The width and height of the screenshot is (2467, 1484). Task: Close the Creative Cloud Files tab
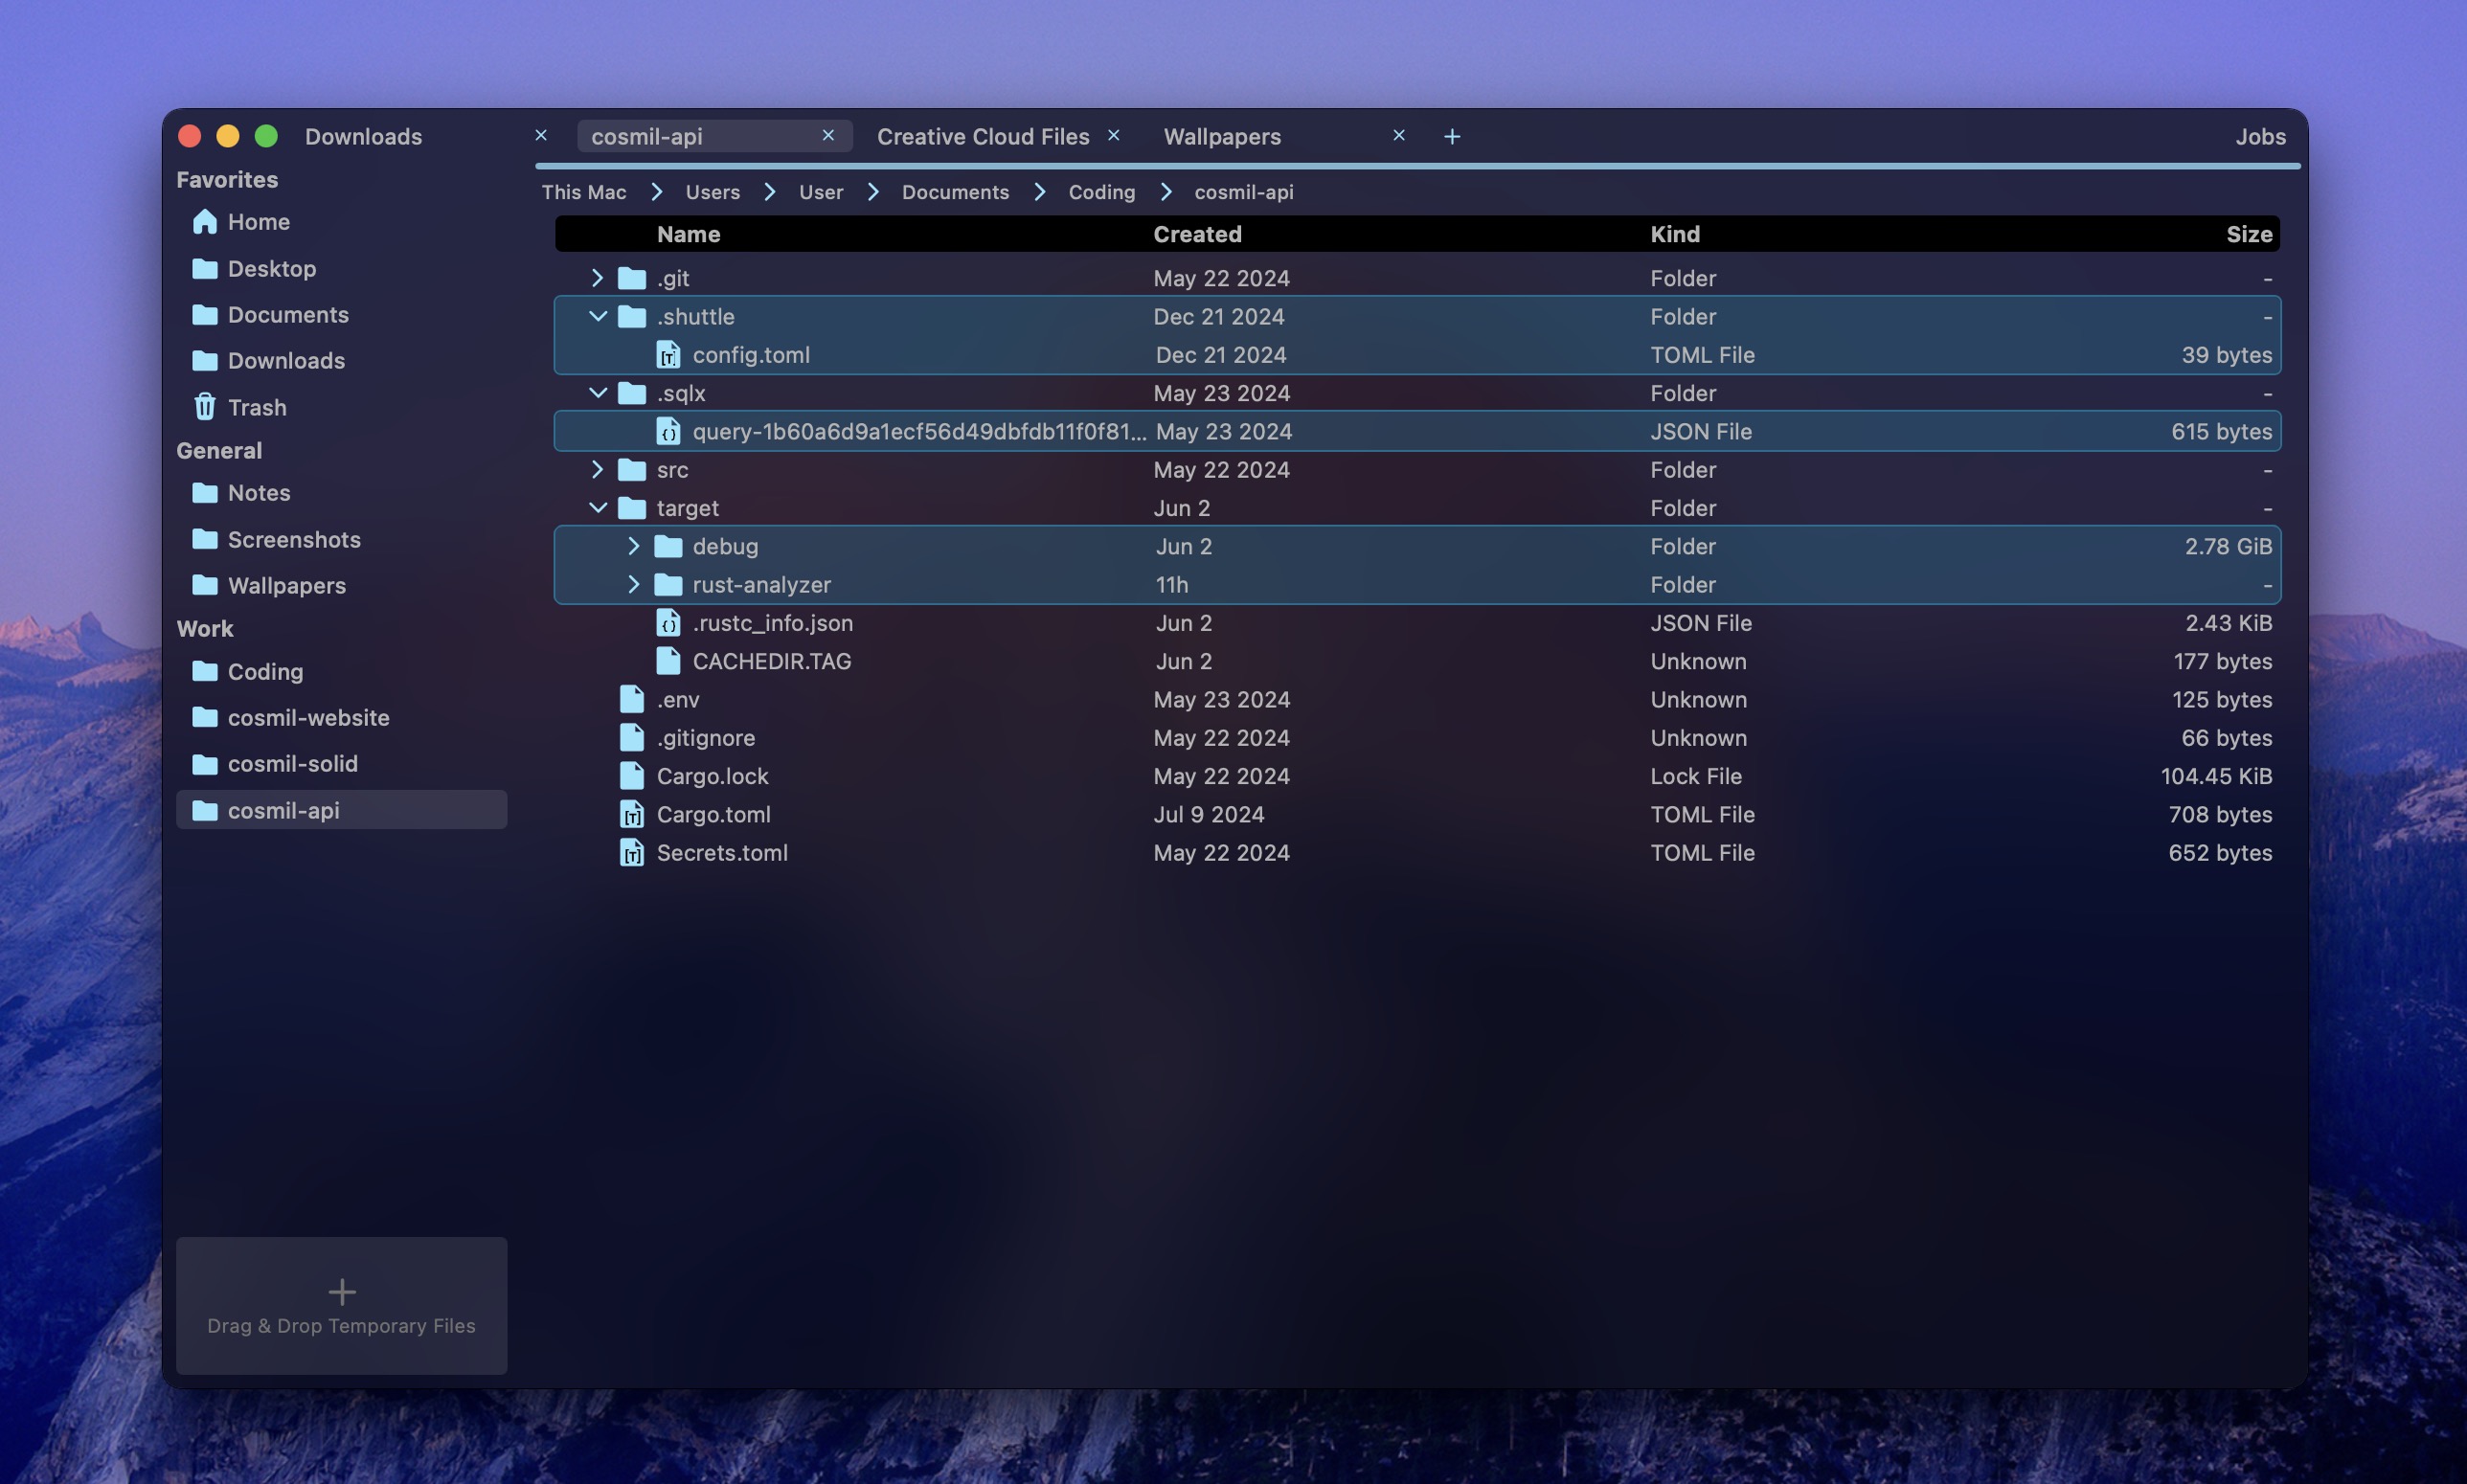1114,136
